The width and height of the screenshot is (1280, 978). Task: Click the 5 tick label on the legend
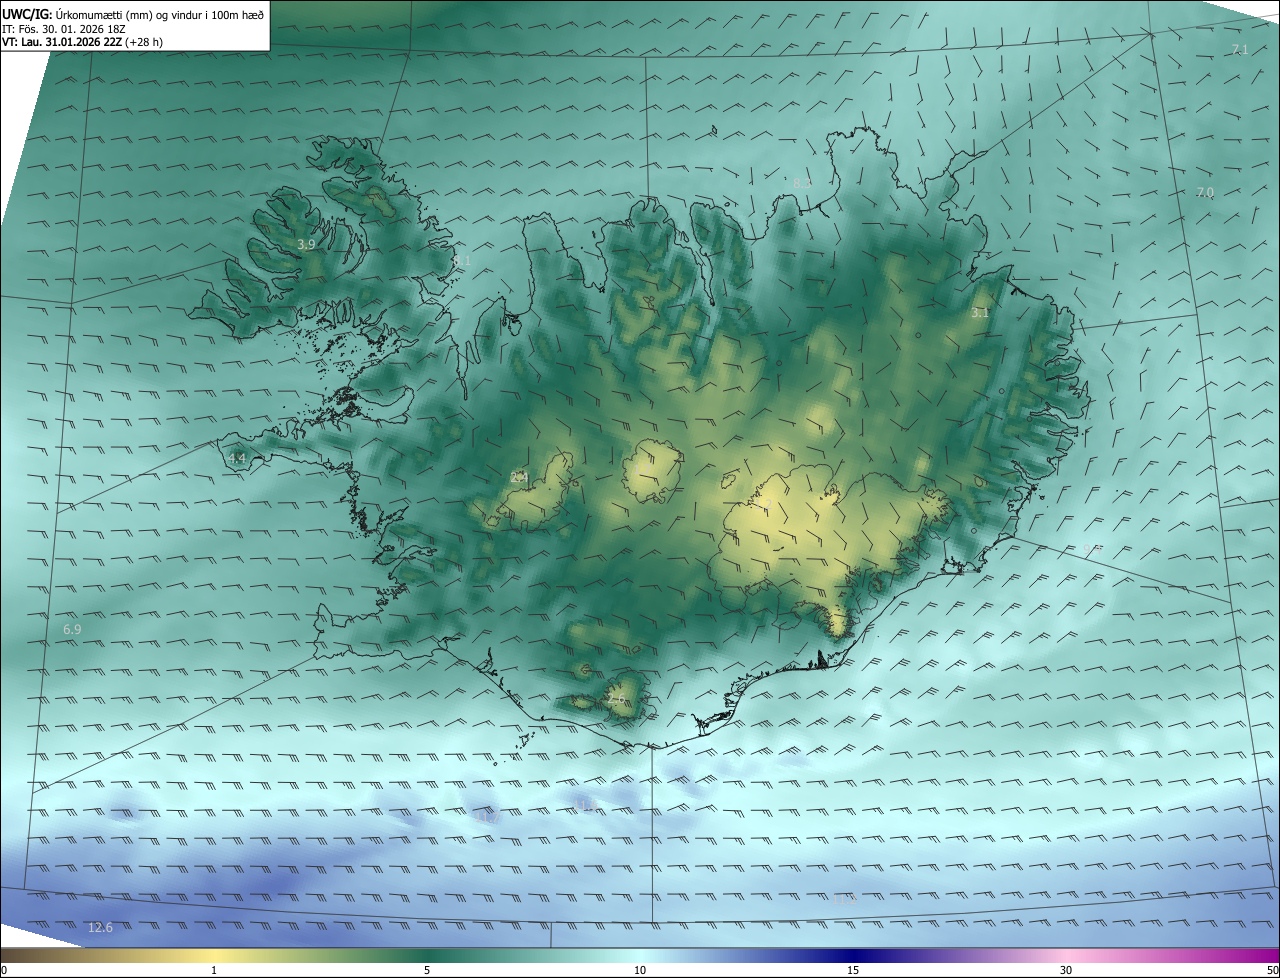pos(427,970)
